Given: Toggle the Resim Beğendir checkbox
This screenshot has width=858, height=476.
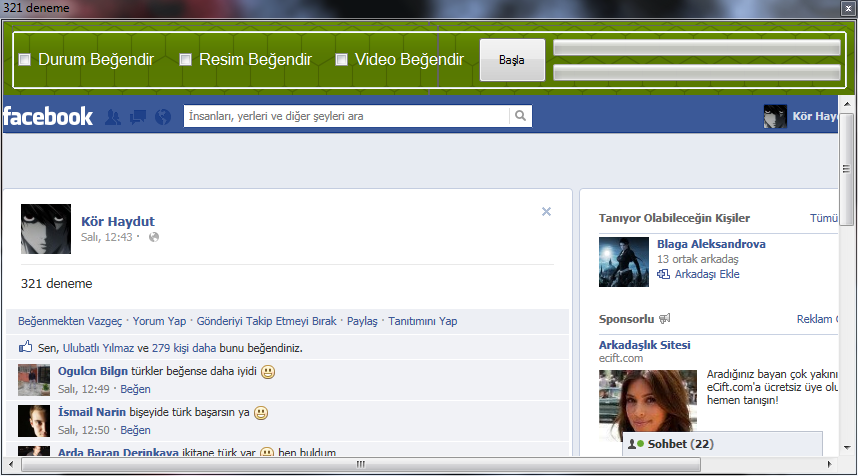Looking at the screenshot, I should (185, 60).
